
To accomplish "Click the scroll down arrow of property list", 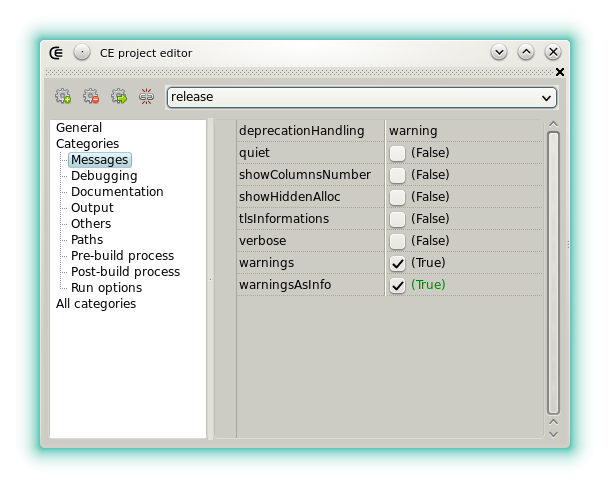I will coord(553,433).
